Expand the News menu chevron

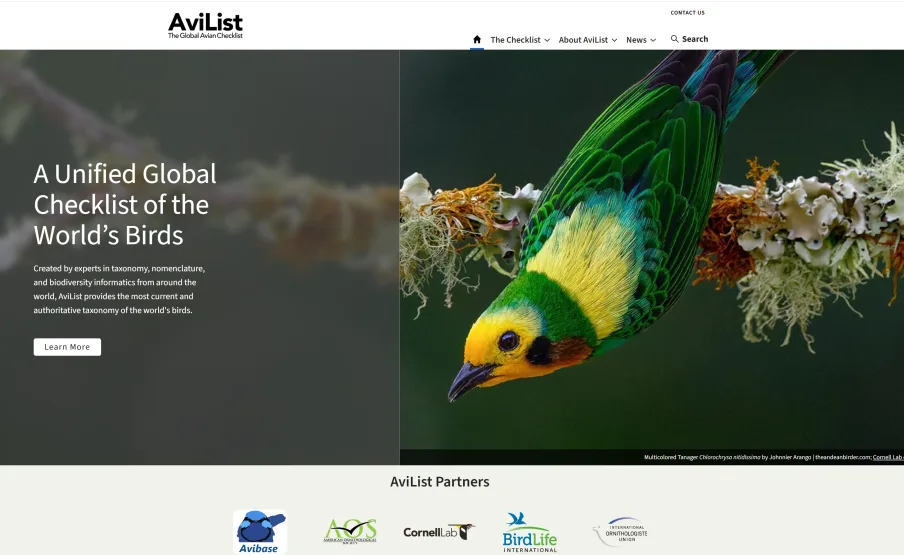653,40
